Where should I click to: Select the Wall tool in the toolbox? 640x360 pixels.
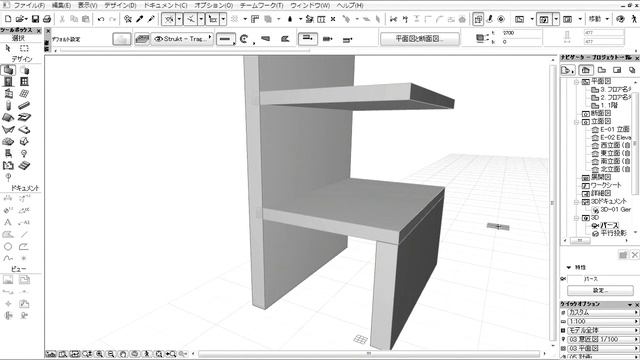[8, 70]
